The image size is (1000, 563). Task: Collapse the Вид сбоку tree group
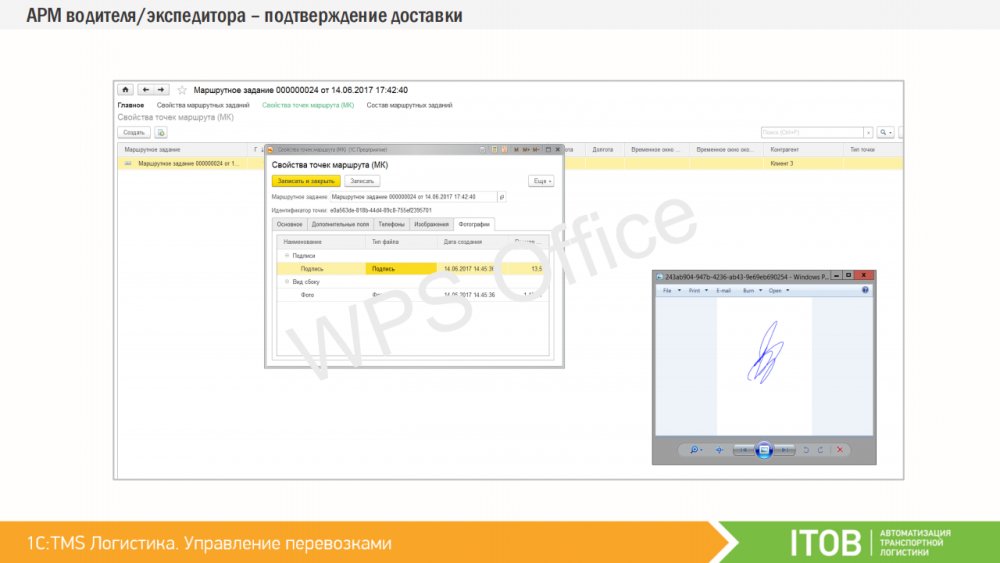[x=287, y=282]
